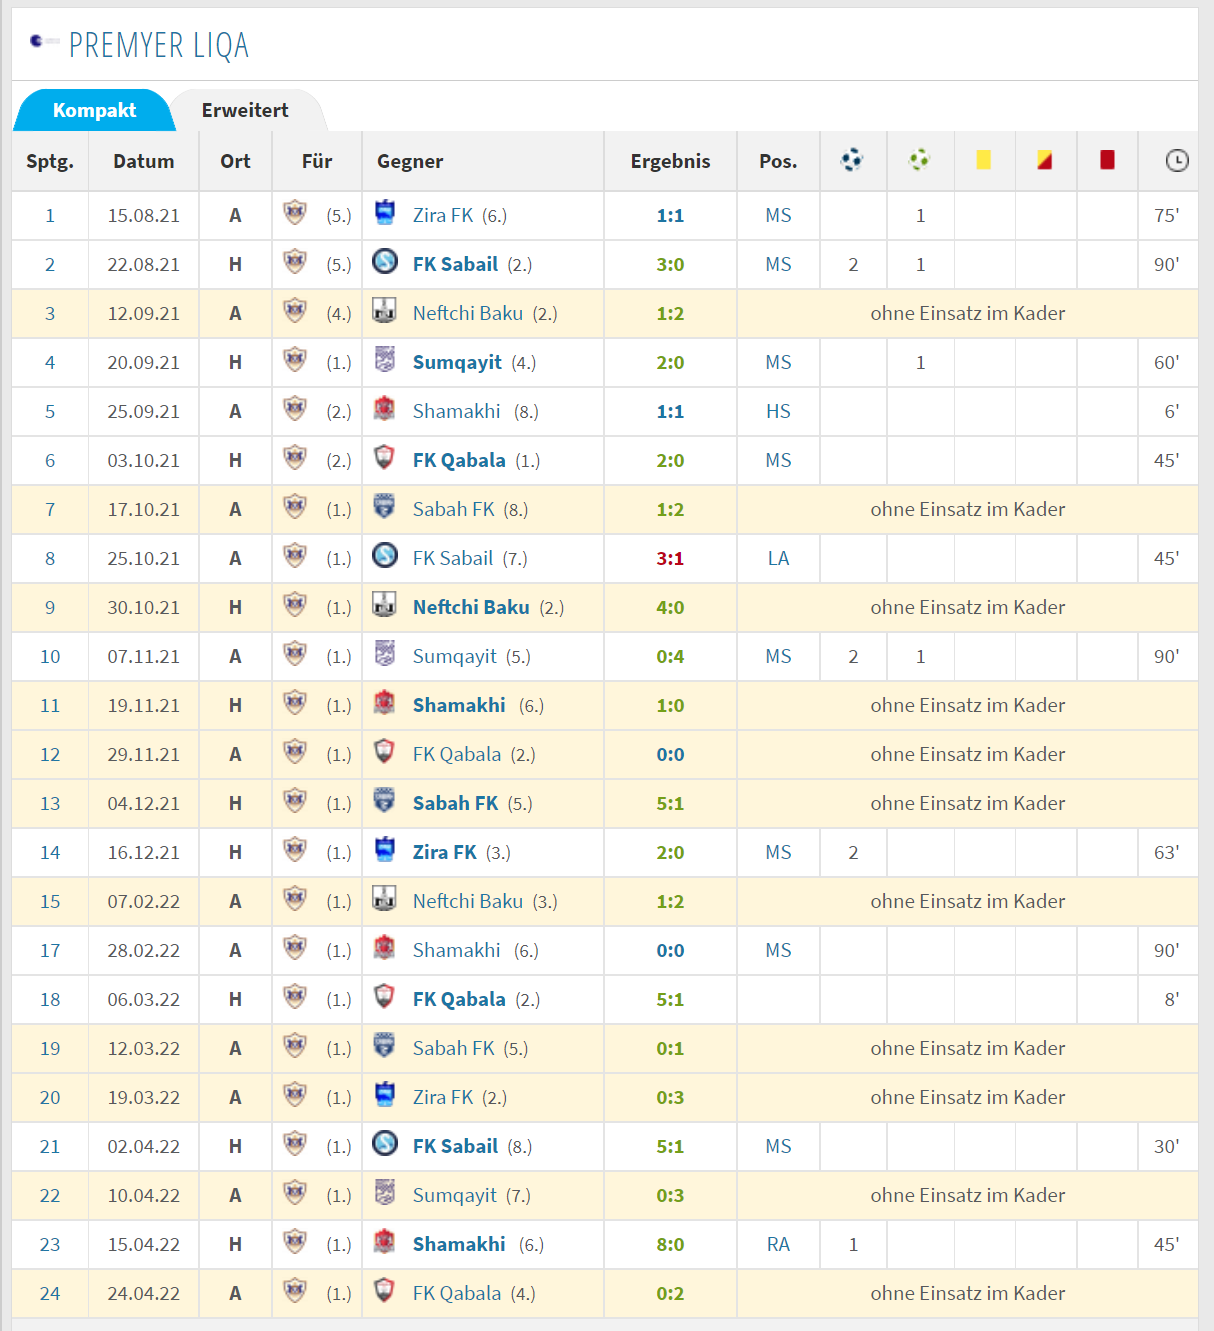Open the FK Qabala link in matchday 24

point(457,1293)
